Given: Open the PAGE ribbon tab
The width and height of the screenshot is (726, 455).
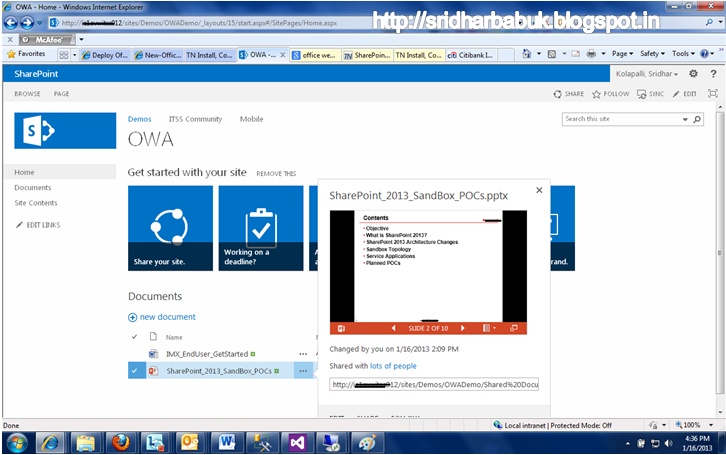Looking at the screenshot, I should tap(61, 94).
